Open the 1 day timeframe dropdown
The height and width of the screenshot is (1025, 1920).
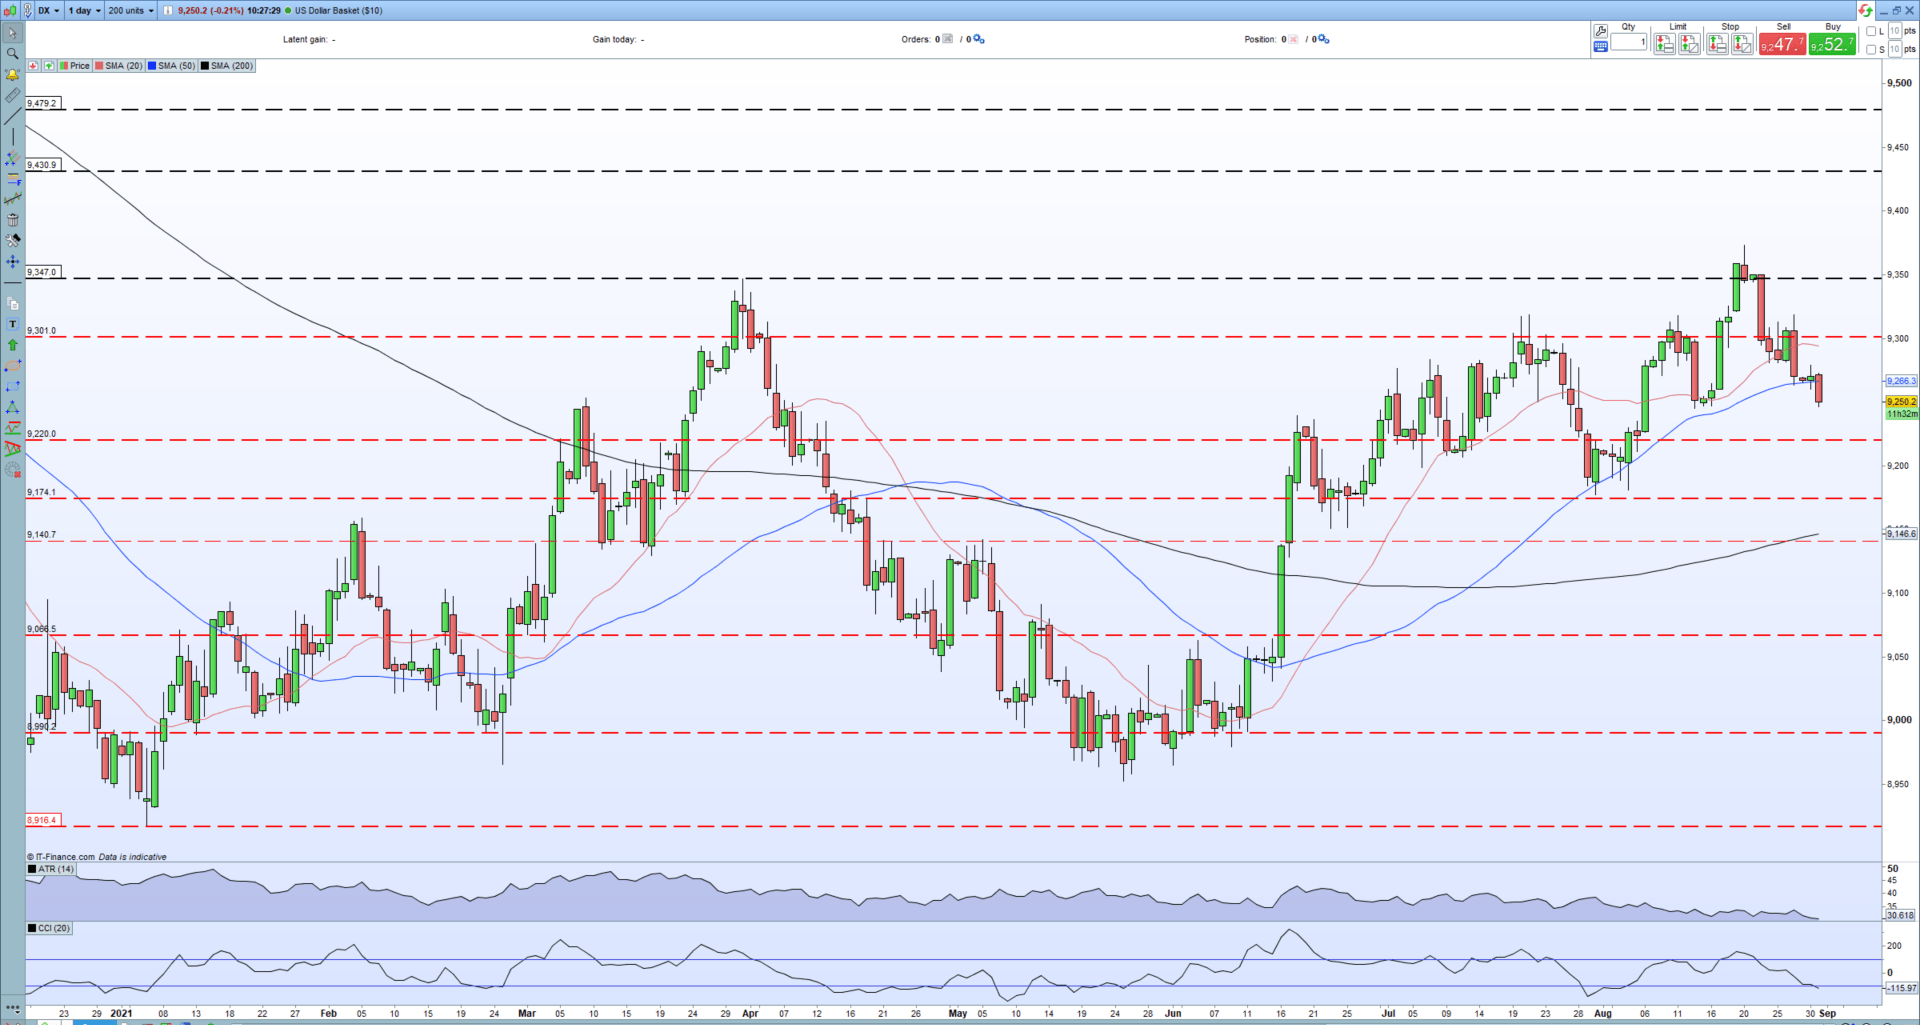coord(83,10)
